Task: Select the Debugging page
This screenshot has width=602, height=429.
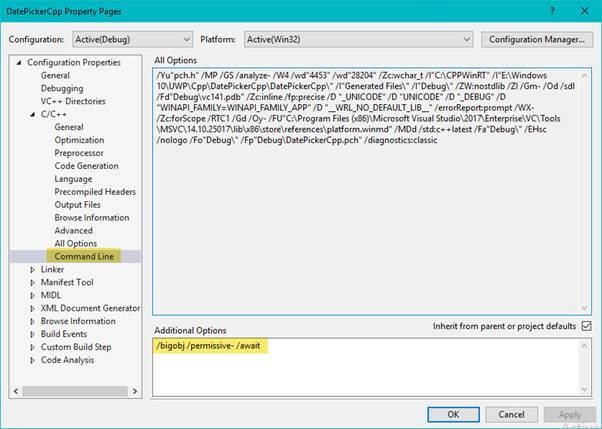Action: click(62, 88)
